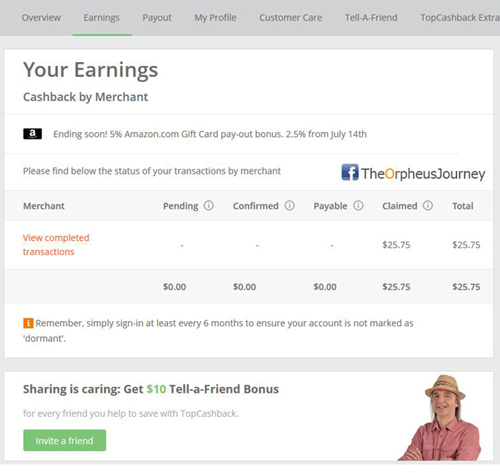
Task: Click the Confirmed column info icon
Action: (x=289, y=206)
